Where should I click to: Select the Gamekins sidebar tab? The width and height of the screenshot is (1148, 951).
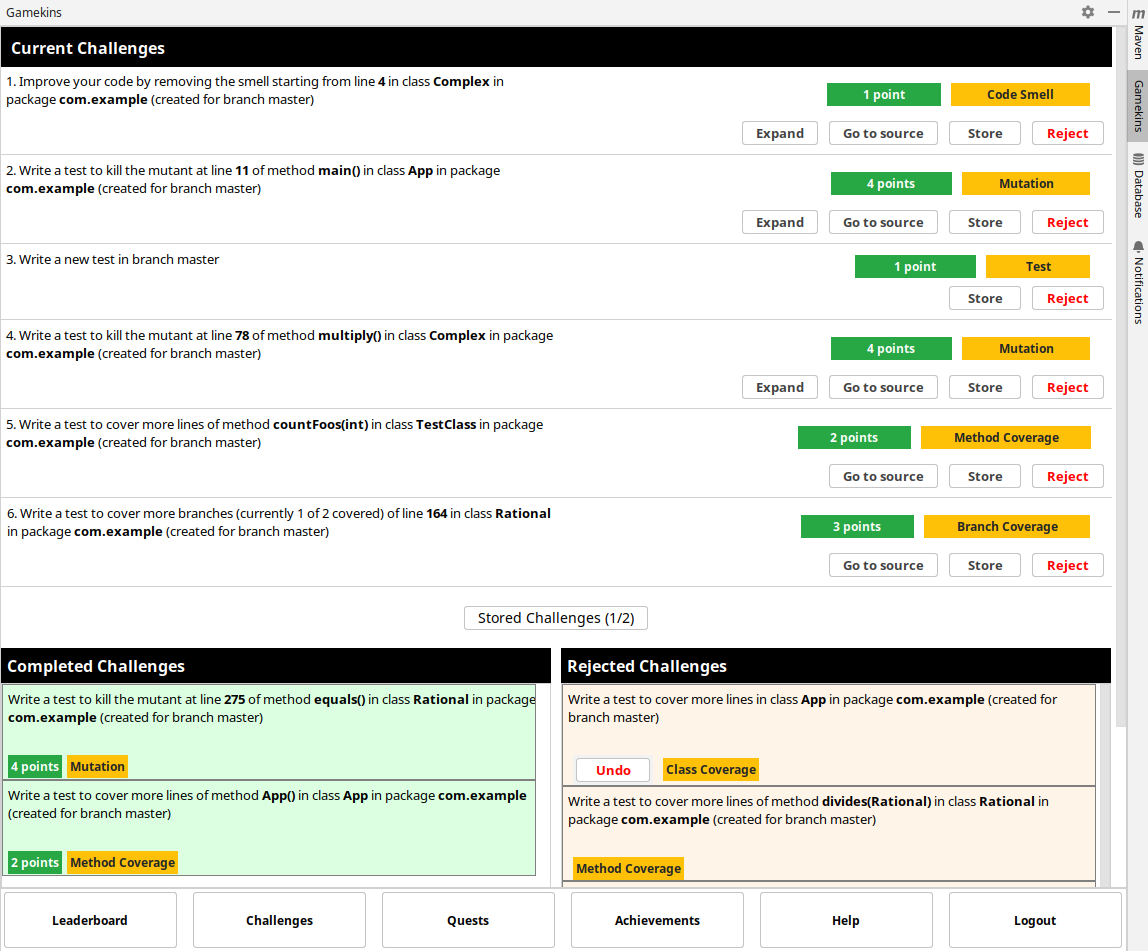(1138, 106)
